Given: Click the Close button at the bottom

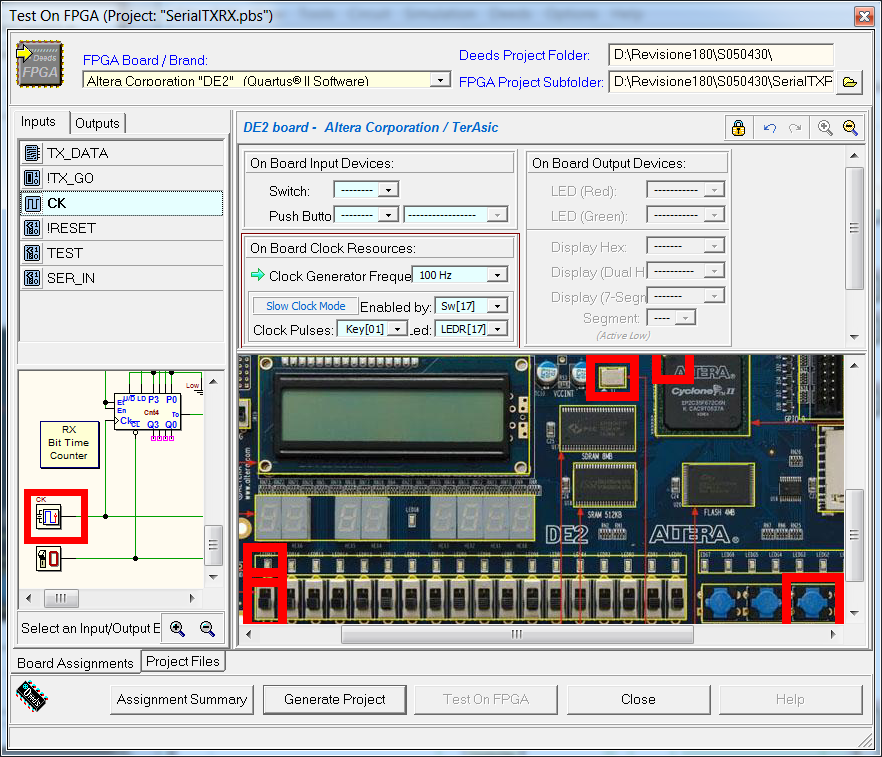Looking at the screenshot, I should pyautogui.click(x=638, y=699).
